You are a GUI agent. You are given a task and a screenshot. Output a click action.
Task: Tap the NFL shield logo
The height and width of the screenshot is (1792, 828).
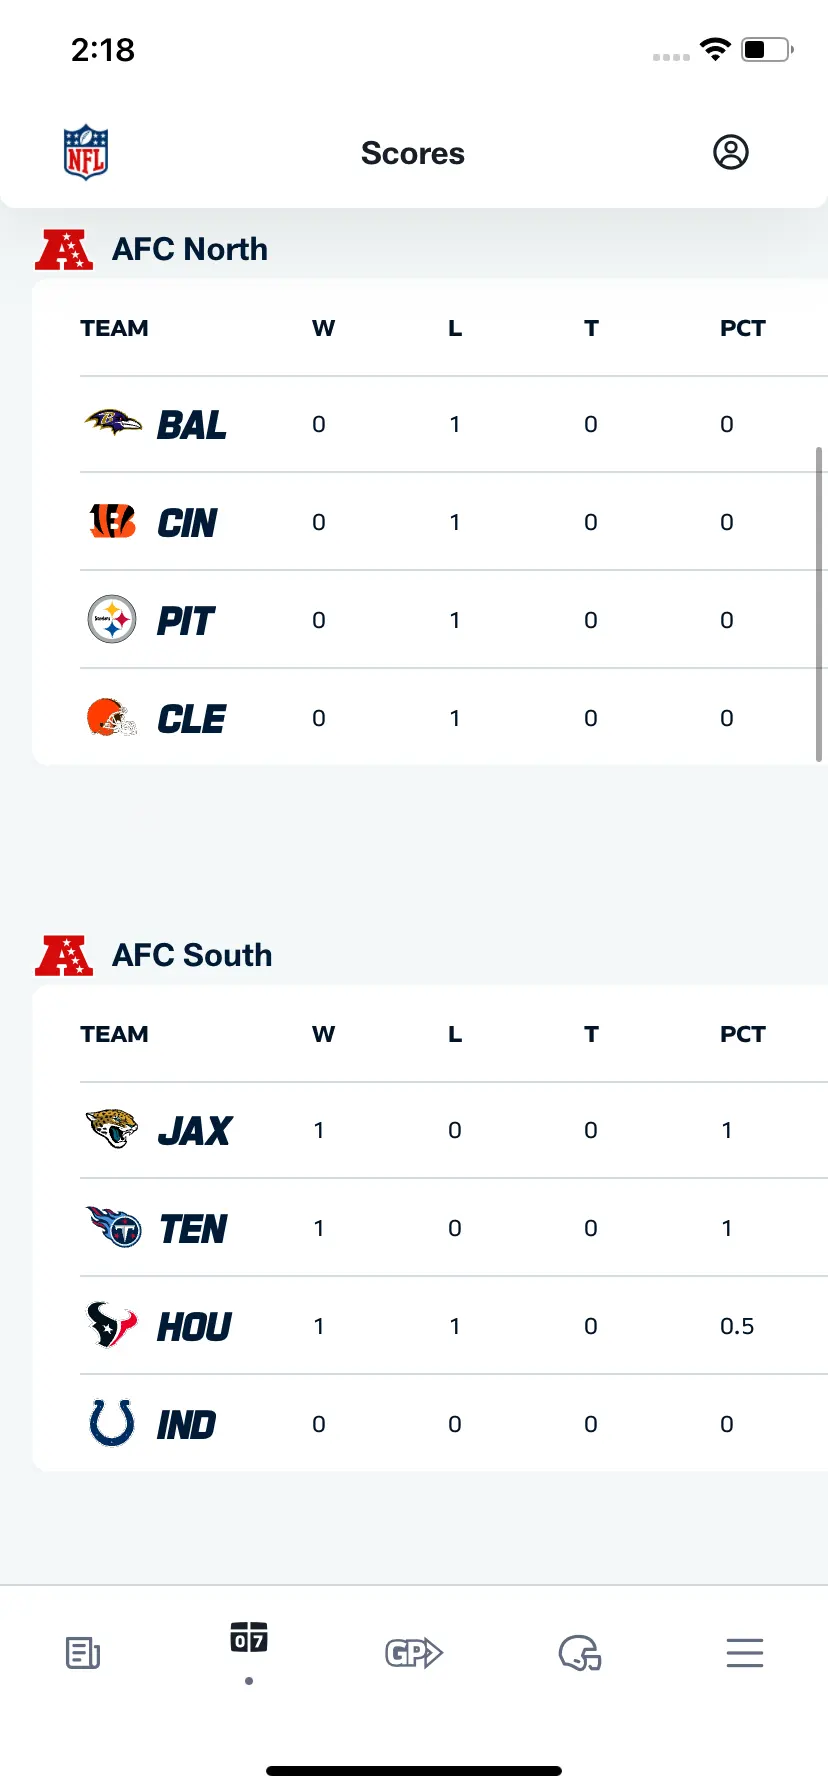point(86,153)
